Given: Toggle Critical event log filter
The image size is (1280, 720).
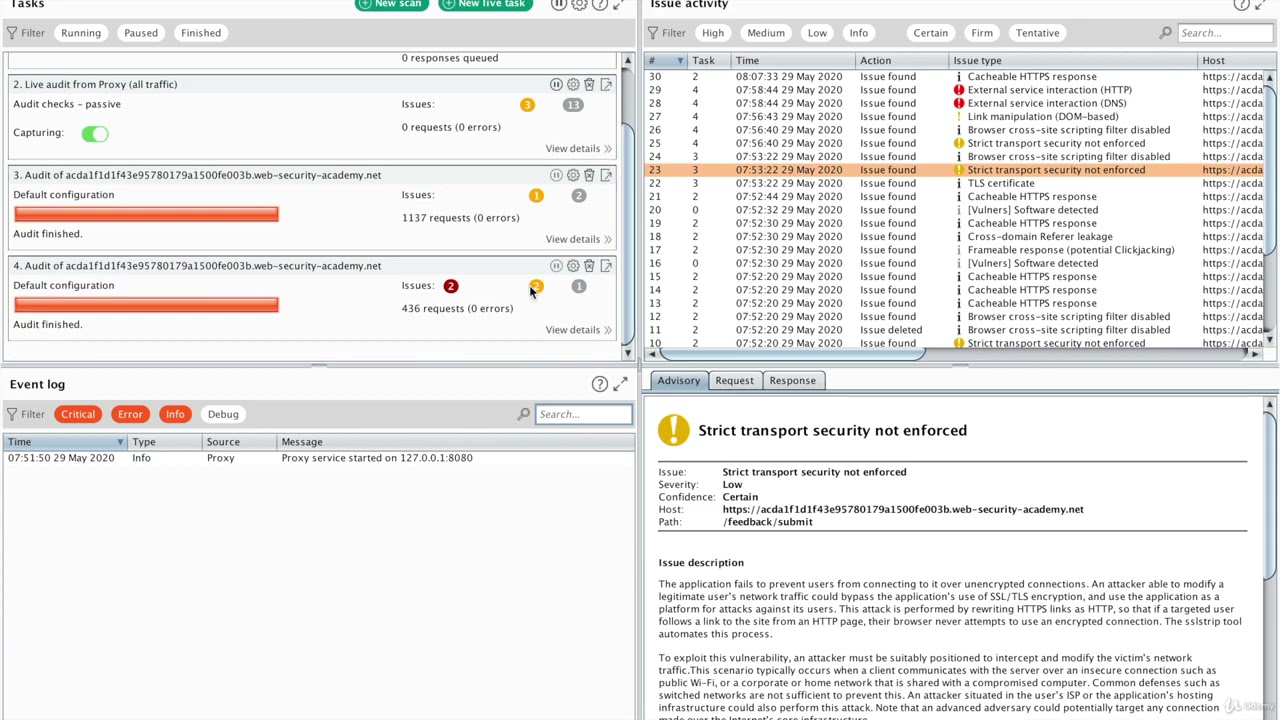Looking at the screenshot, I should point(78,414).
